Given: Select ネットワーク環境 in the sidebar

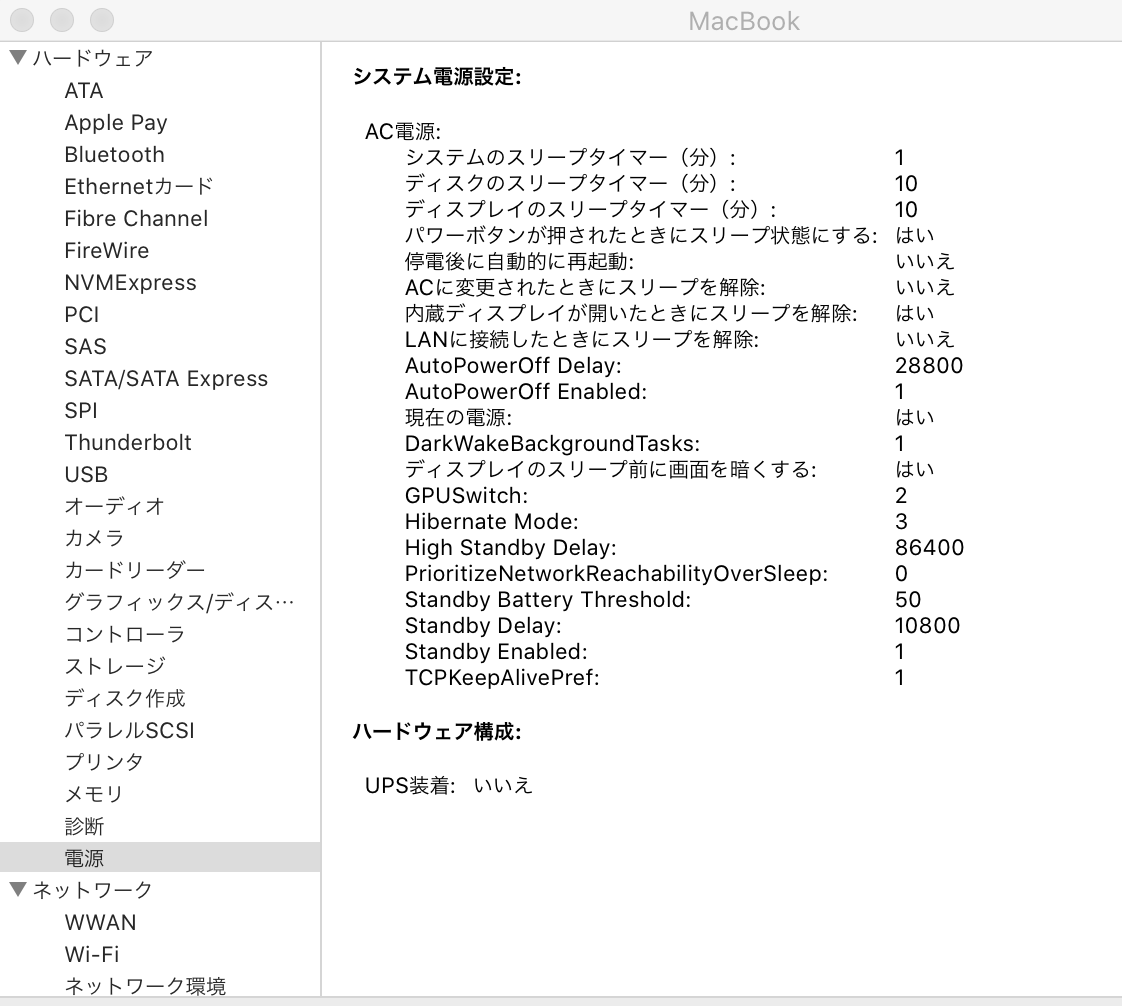Looking at the screenshot, I should (145, 986).
